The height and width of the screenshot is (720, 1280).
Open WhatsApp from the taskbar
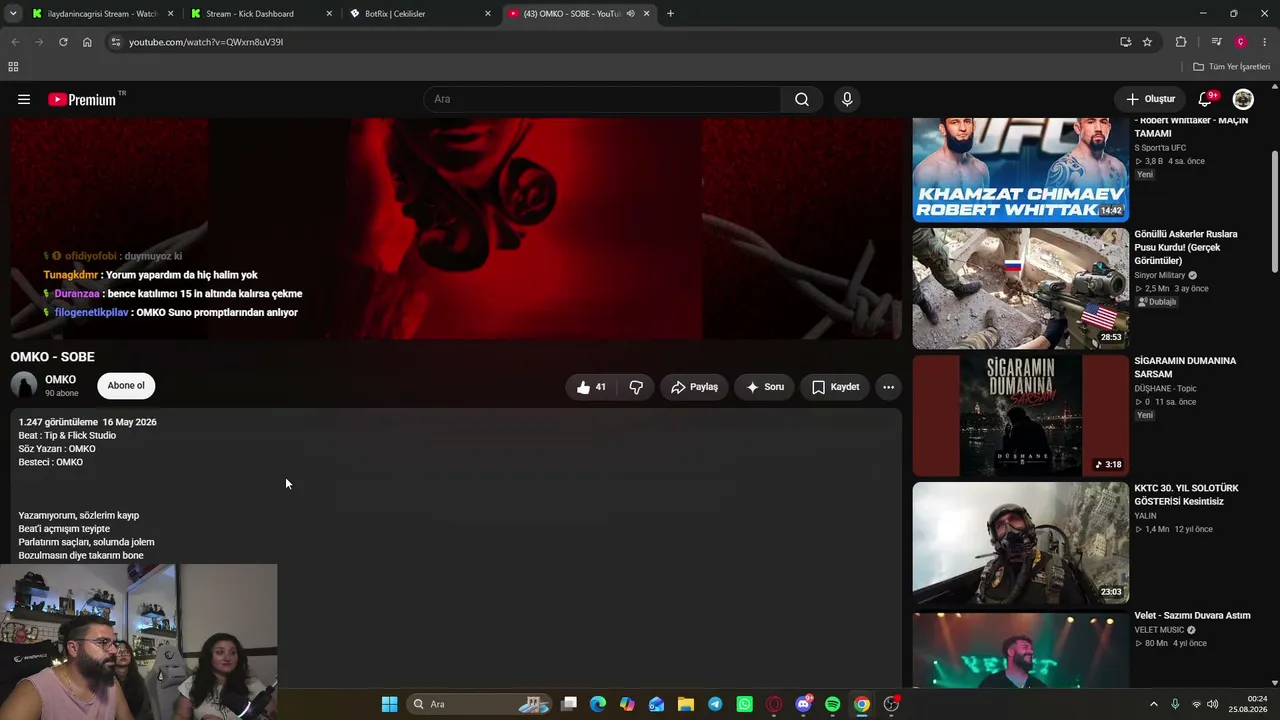[x=744, y=704]
